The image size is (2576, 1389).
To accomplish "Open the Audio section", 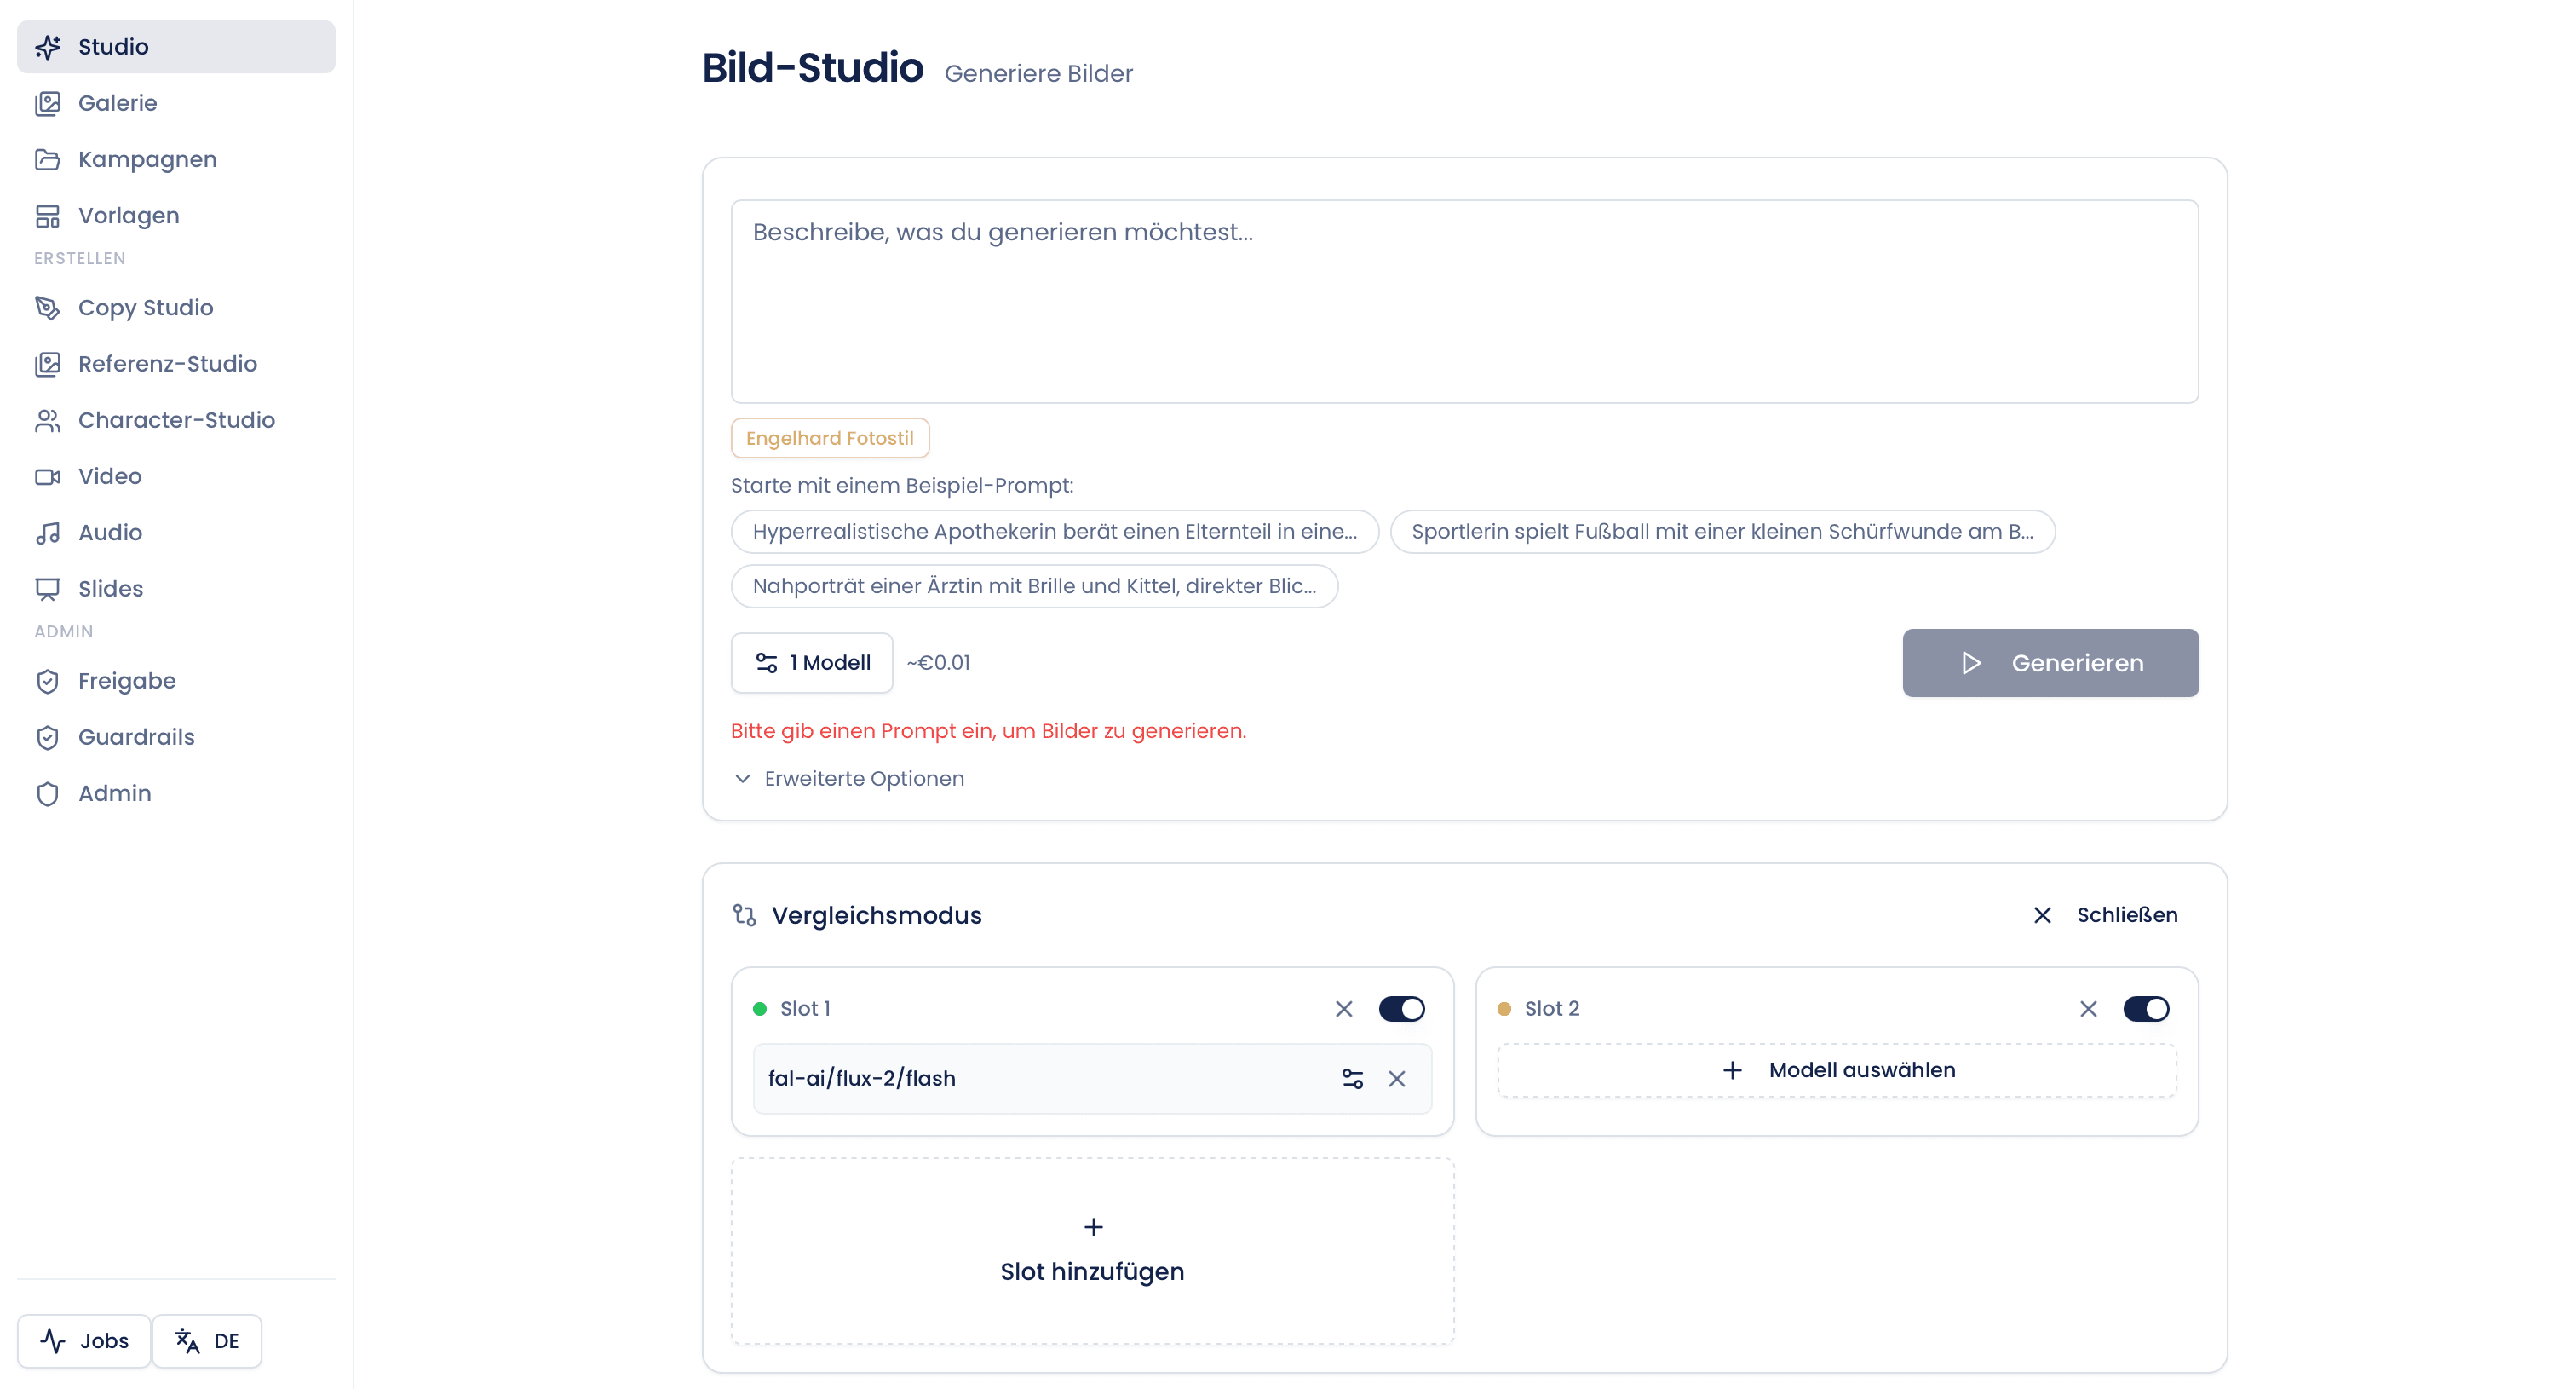I will [x=176, y=532].
